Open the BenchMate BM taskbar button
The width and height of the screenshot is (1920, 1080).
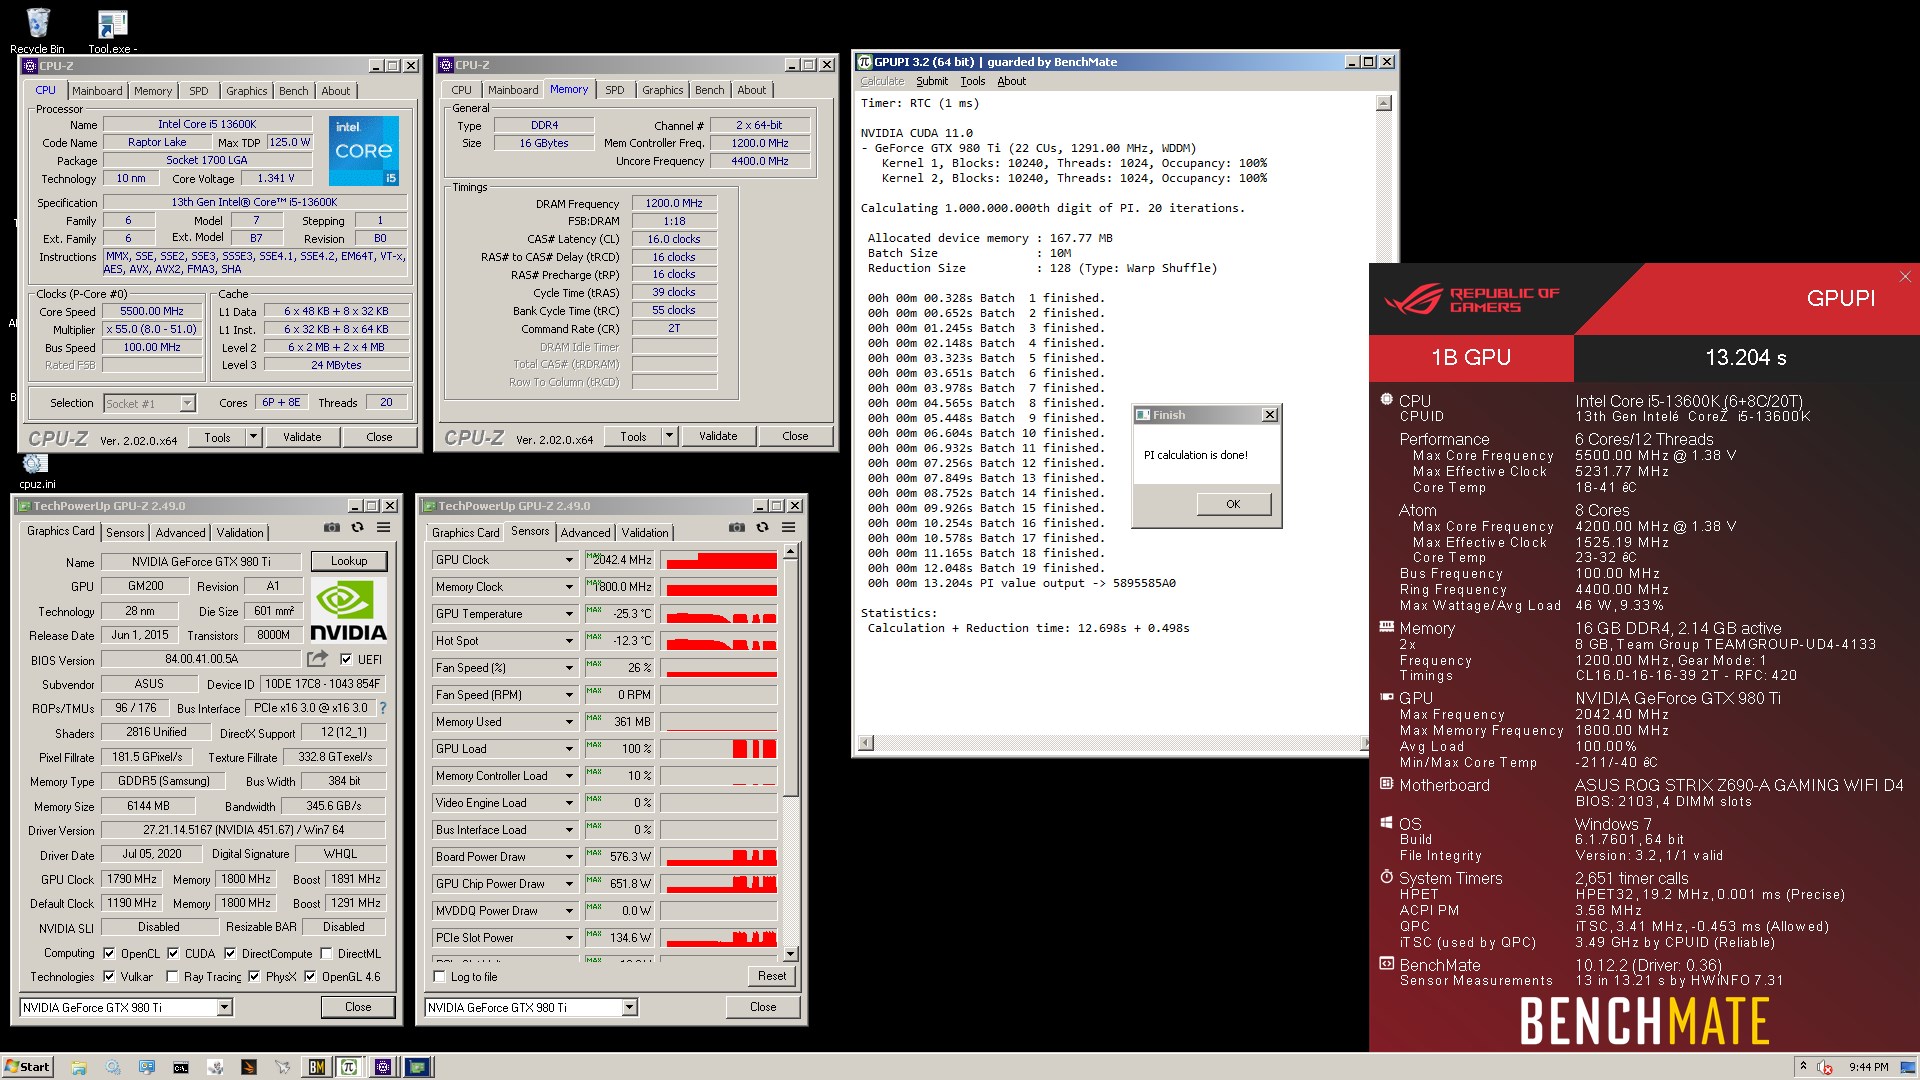316,1067
